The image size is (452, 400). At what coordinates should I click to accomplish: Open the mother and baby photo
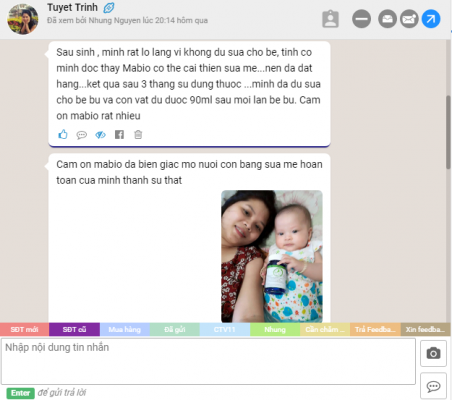(x=272, y=256)
